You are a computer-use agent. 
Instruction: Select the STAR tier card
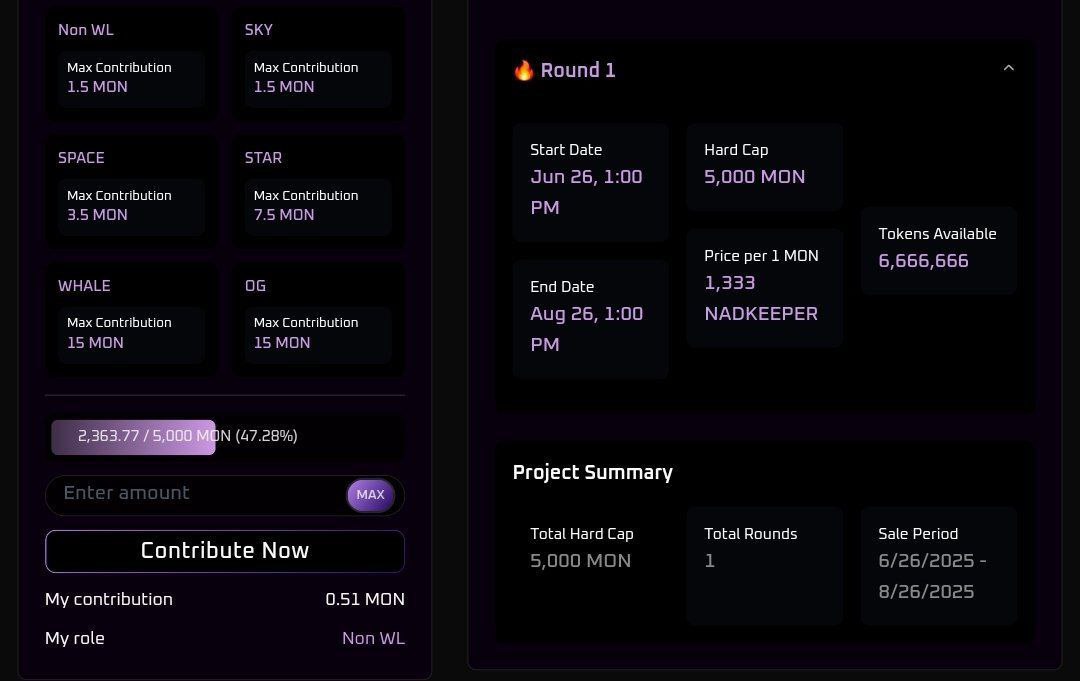click(x=318, y=188)
